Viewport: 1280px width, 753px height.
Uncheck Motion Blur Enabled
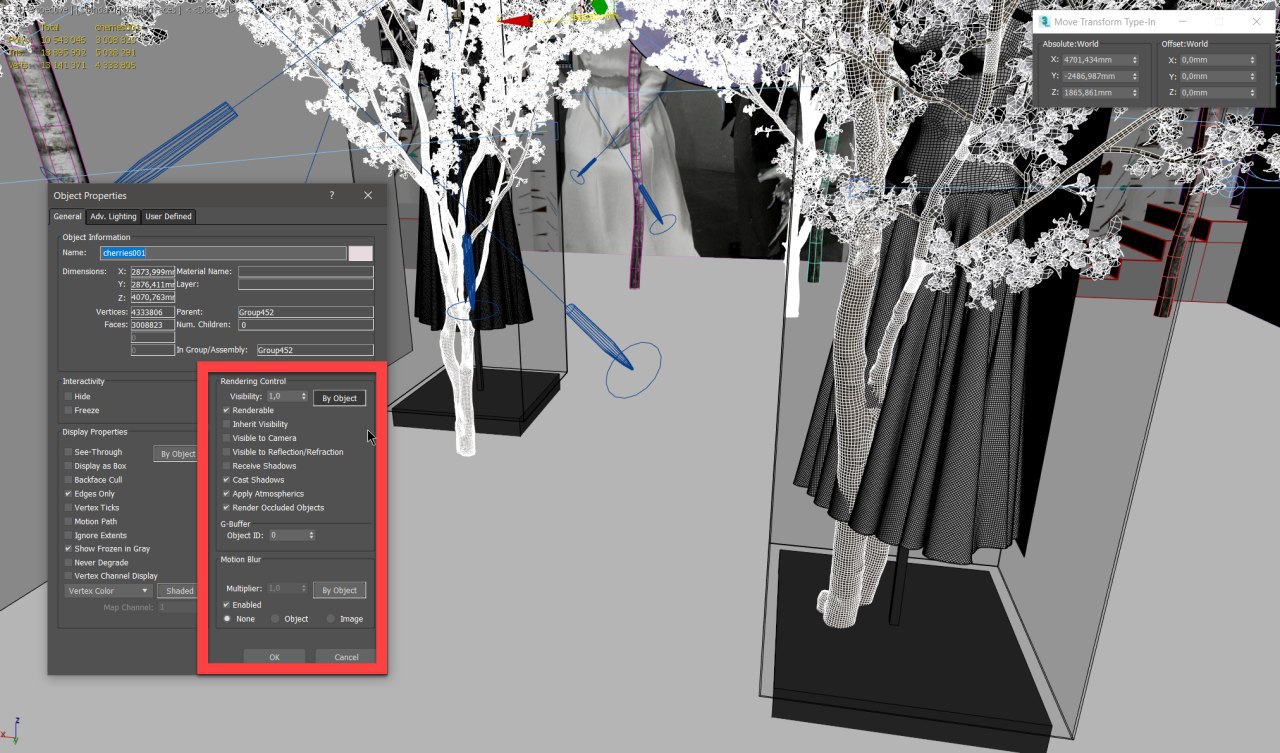click(x=227, y=605)
